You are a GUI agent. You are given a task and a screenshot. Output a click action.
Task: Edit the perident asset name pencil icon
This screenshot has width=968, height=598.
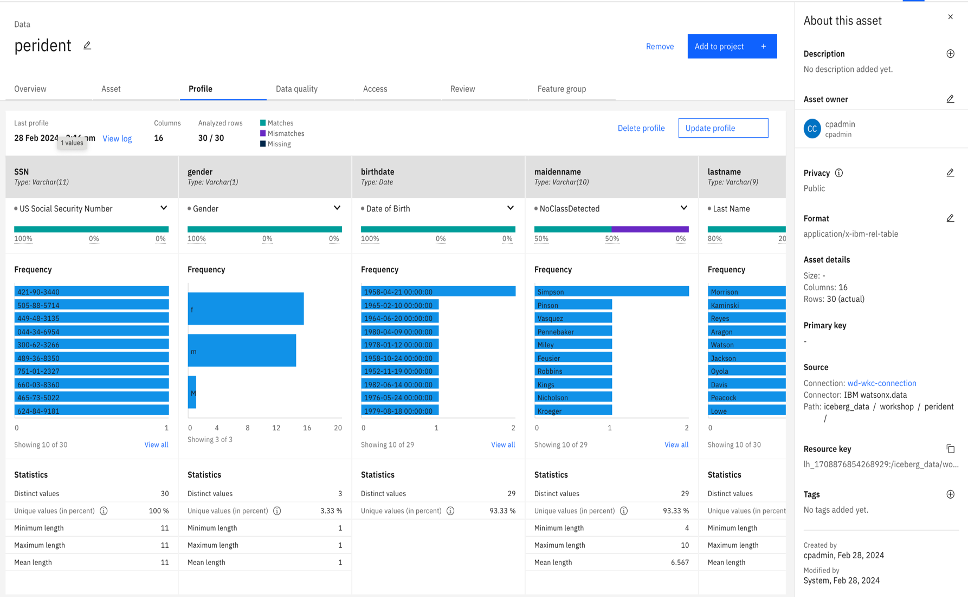point(87,46)
